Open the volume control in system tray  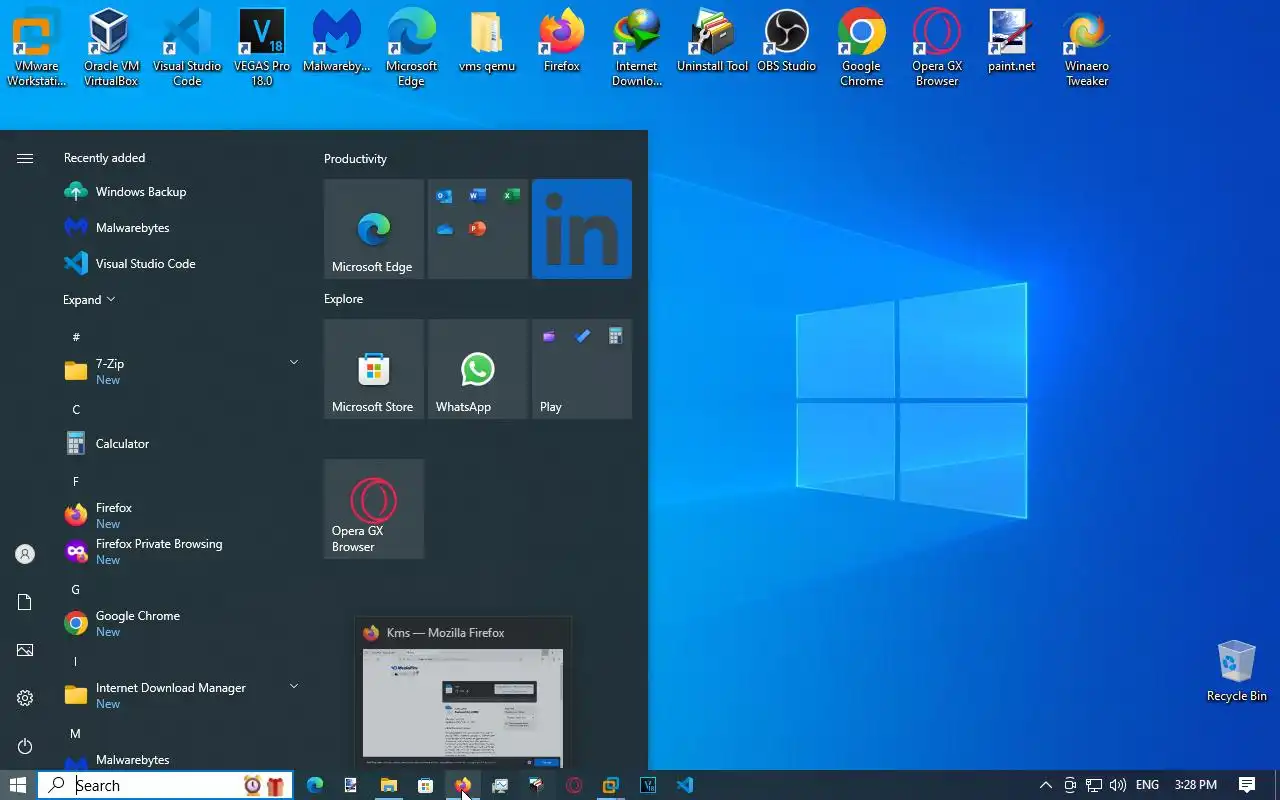(1118, 785)
